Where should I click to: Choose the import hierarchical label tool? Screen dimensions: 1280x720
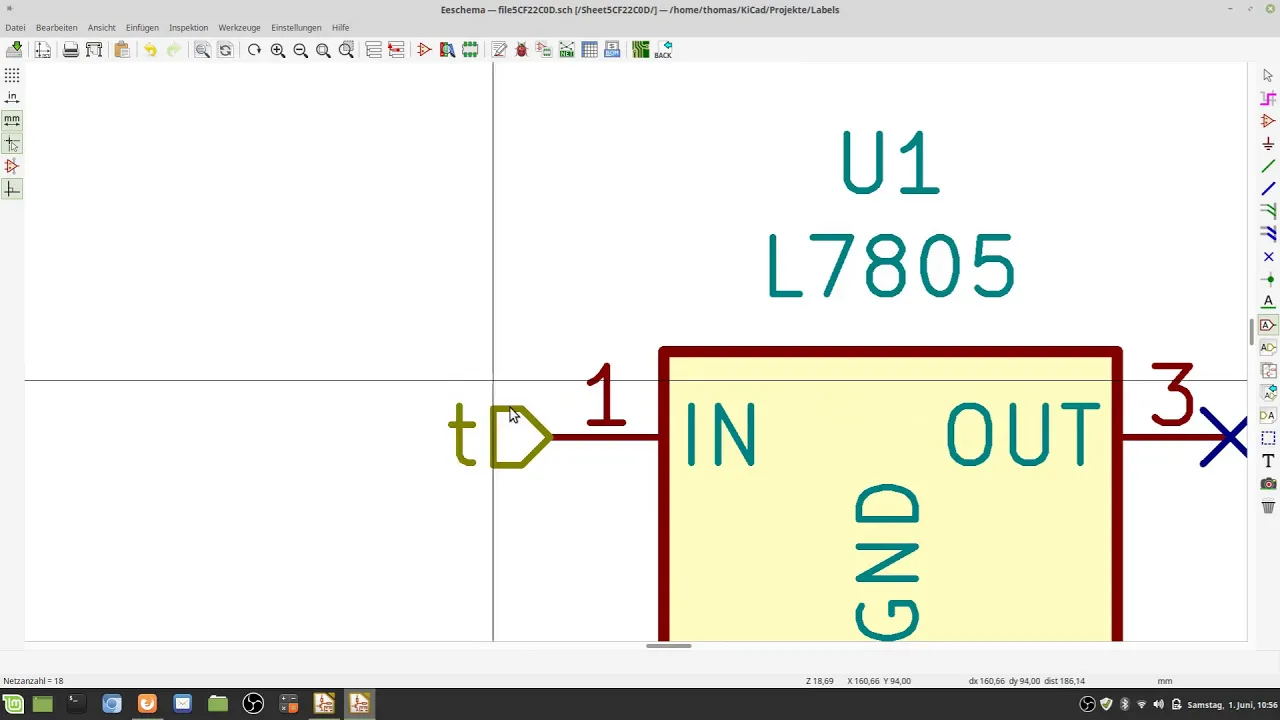[x=1268, y=393]
